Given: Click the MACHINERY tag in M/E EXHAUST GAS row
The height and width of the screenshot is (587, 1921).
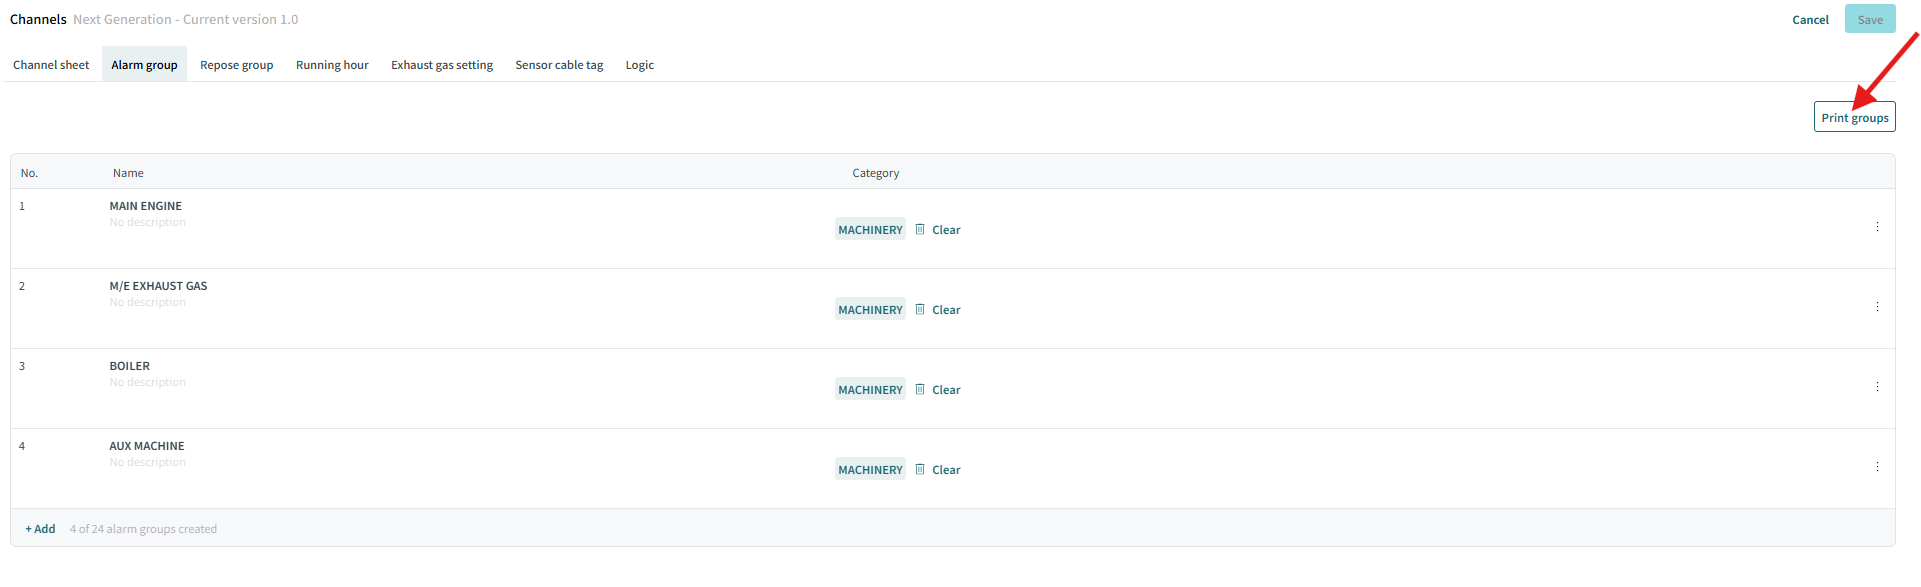Looking at the screenshot, I should tap(870, 309).
